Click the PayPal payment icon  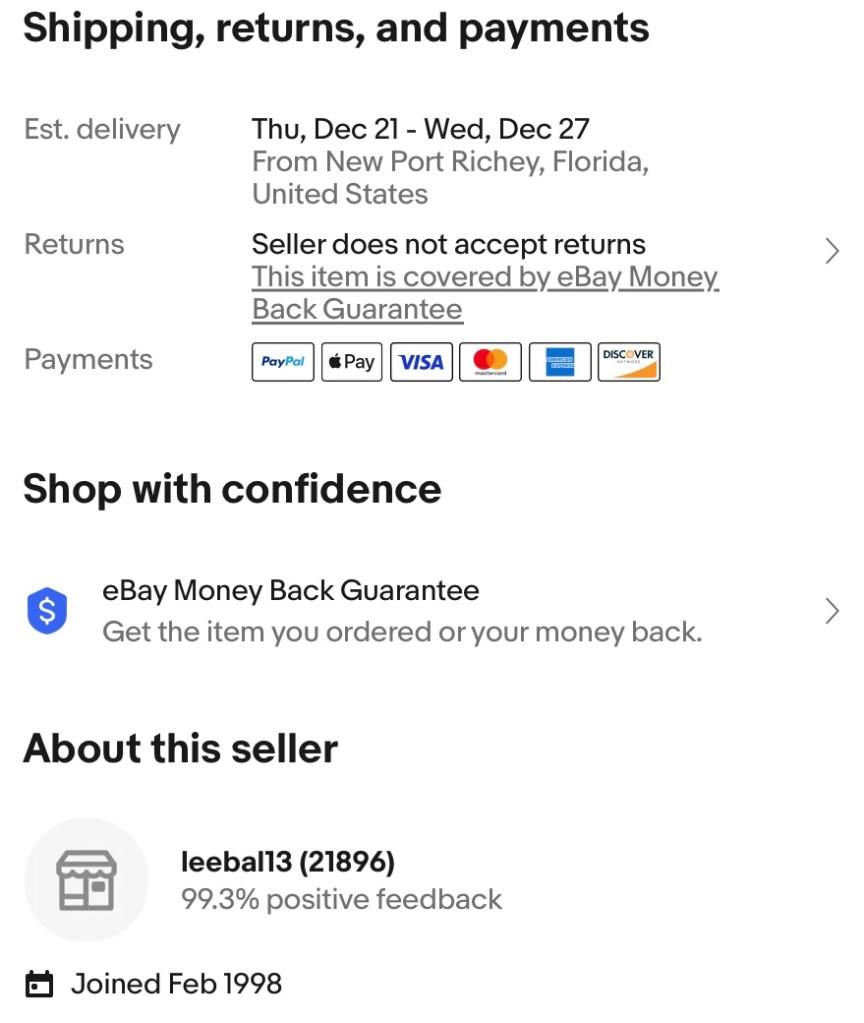[x=282, y=362]
